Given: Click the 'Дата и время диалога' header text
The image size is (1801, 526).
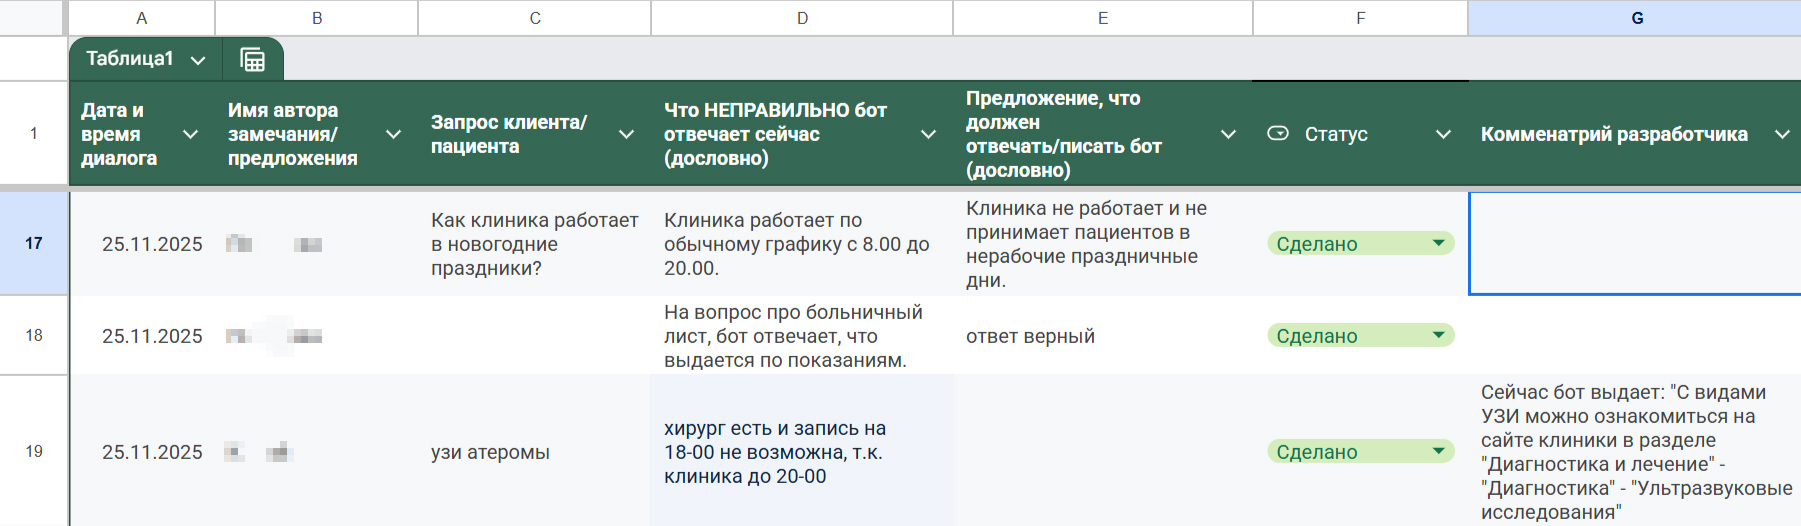Looking at the screenshot, I should pyautogui.click(x=119, y=134).
